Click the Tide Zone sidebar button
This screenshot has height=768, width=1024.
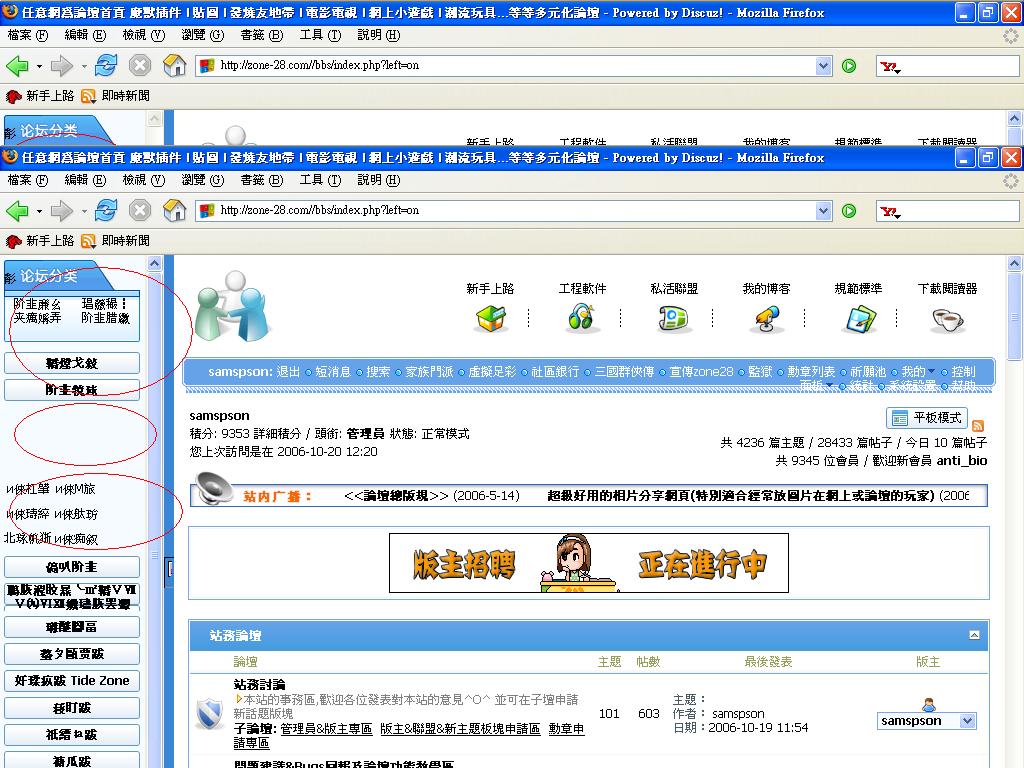tap(72, 681)
